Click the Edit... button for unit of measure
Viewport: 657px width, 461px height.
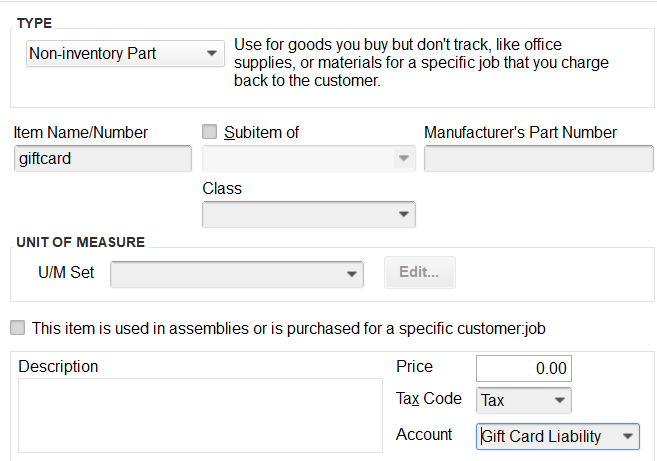point(419,272)
